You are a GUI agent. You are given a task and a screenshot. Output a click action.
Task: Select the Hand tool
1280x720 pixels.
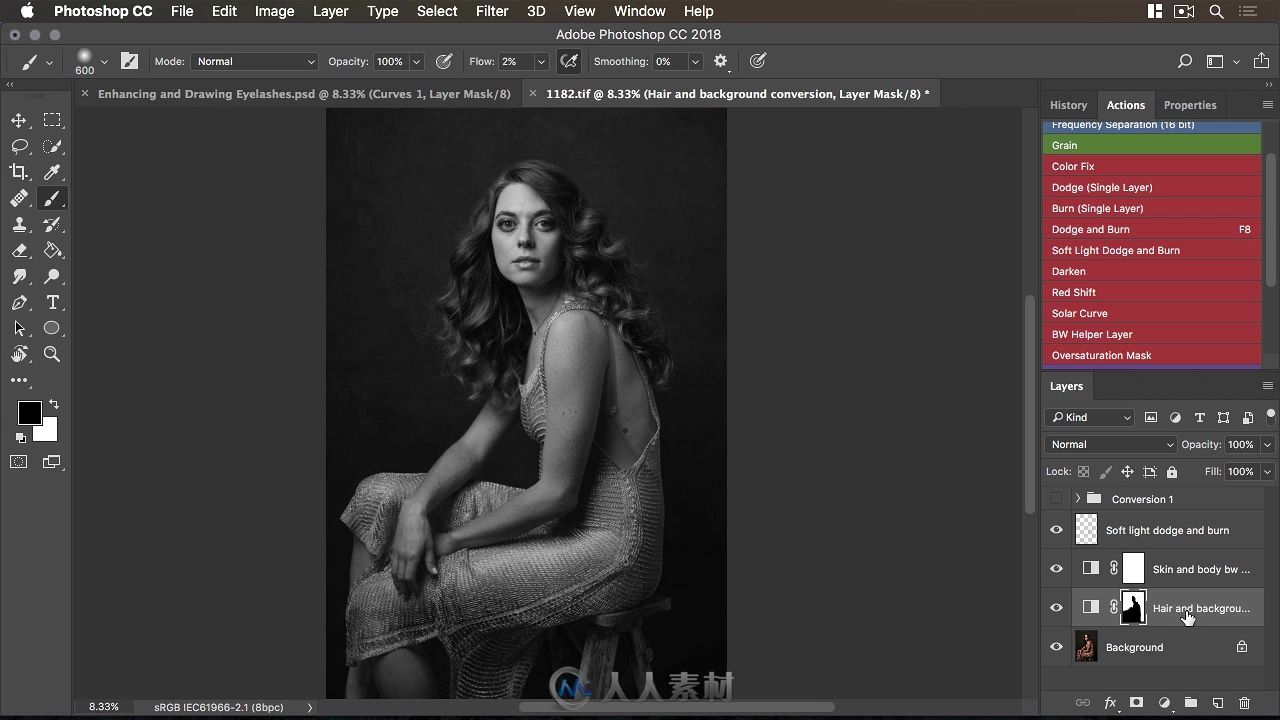click(x=19, y=354)
